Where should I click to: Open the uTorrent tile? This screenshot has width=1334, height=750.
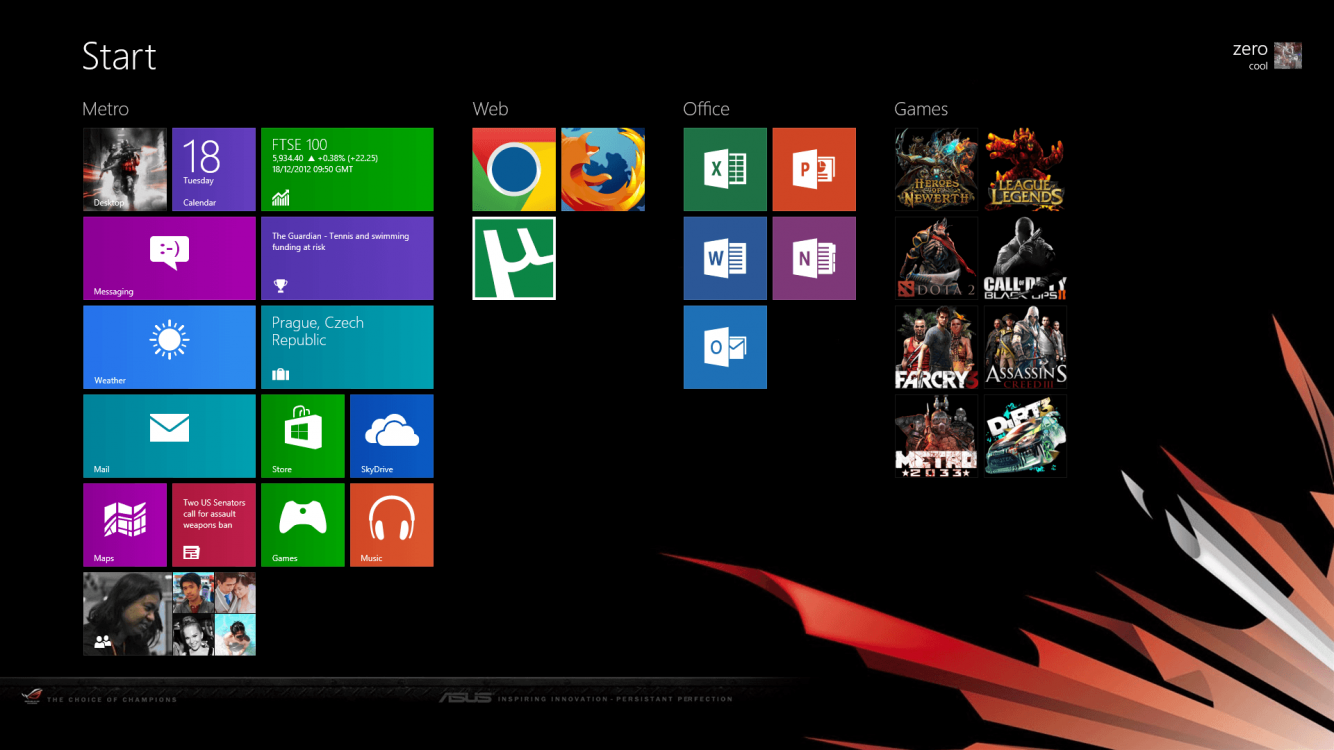coord(514,258)
